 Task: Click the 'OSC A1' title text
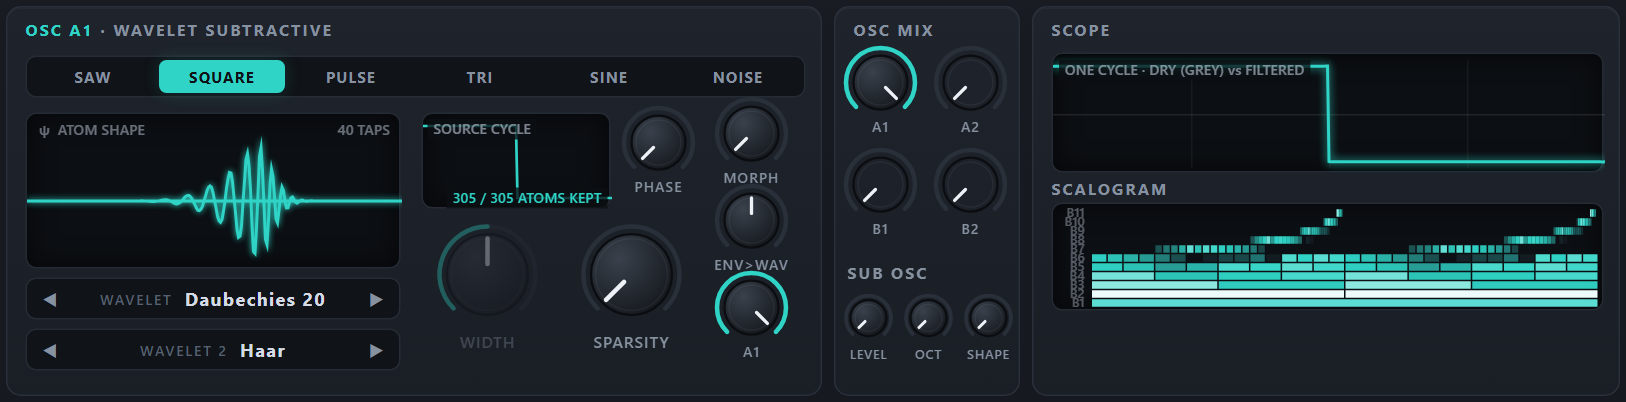(58, 31)
